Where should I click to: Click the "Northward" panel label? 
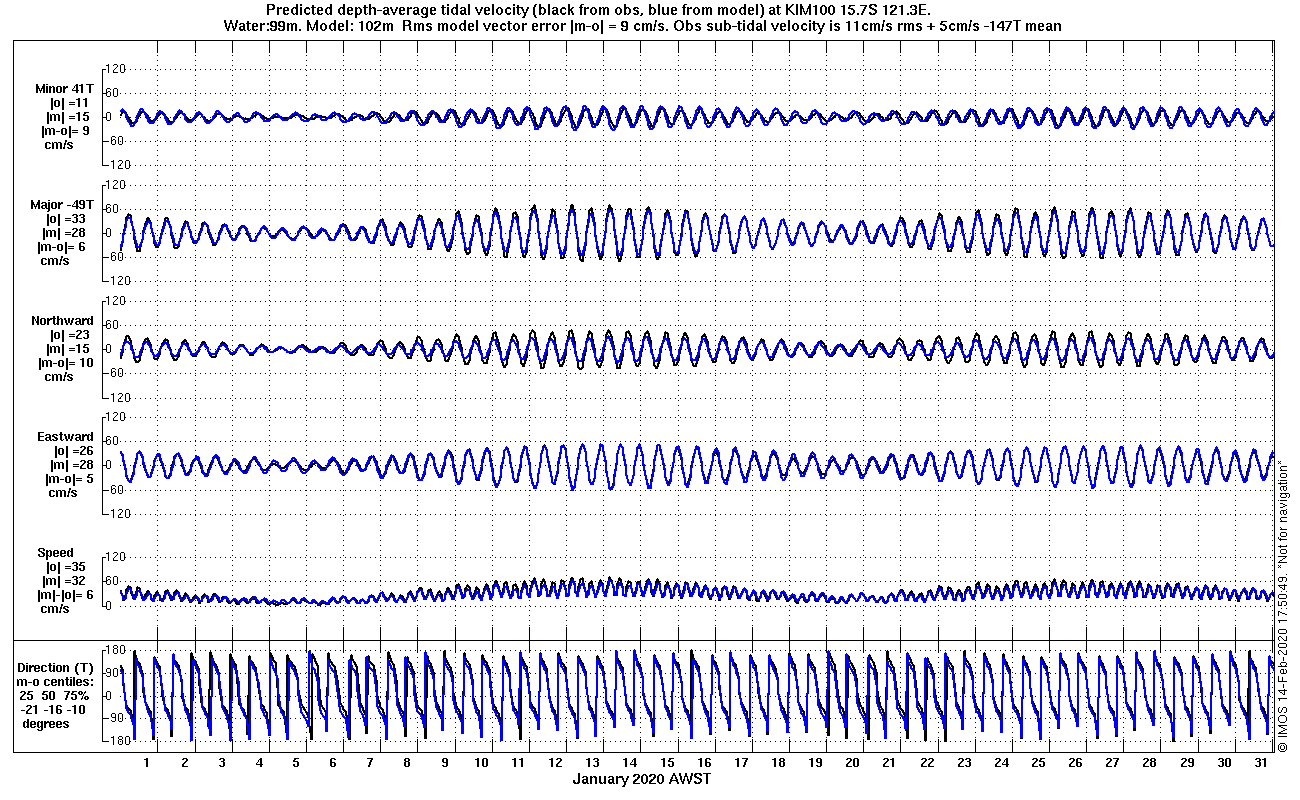(62, 321)
